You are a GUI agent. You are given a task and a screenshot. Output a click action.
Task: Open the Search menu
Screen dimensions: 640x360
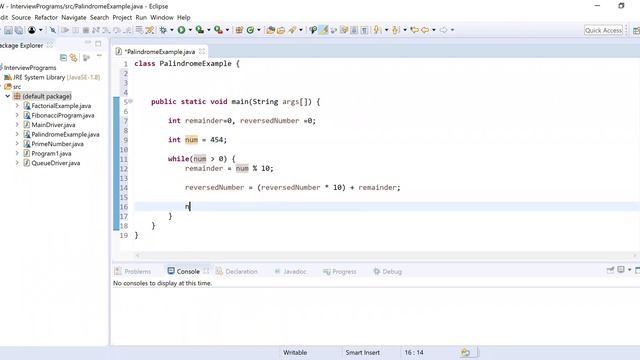tap(100, 18)
